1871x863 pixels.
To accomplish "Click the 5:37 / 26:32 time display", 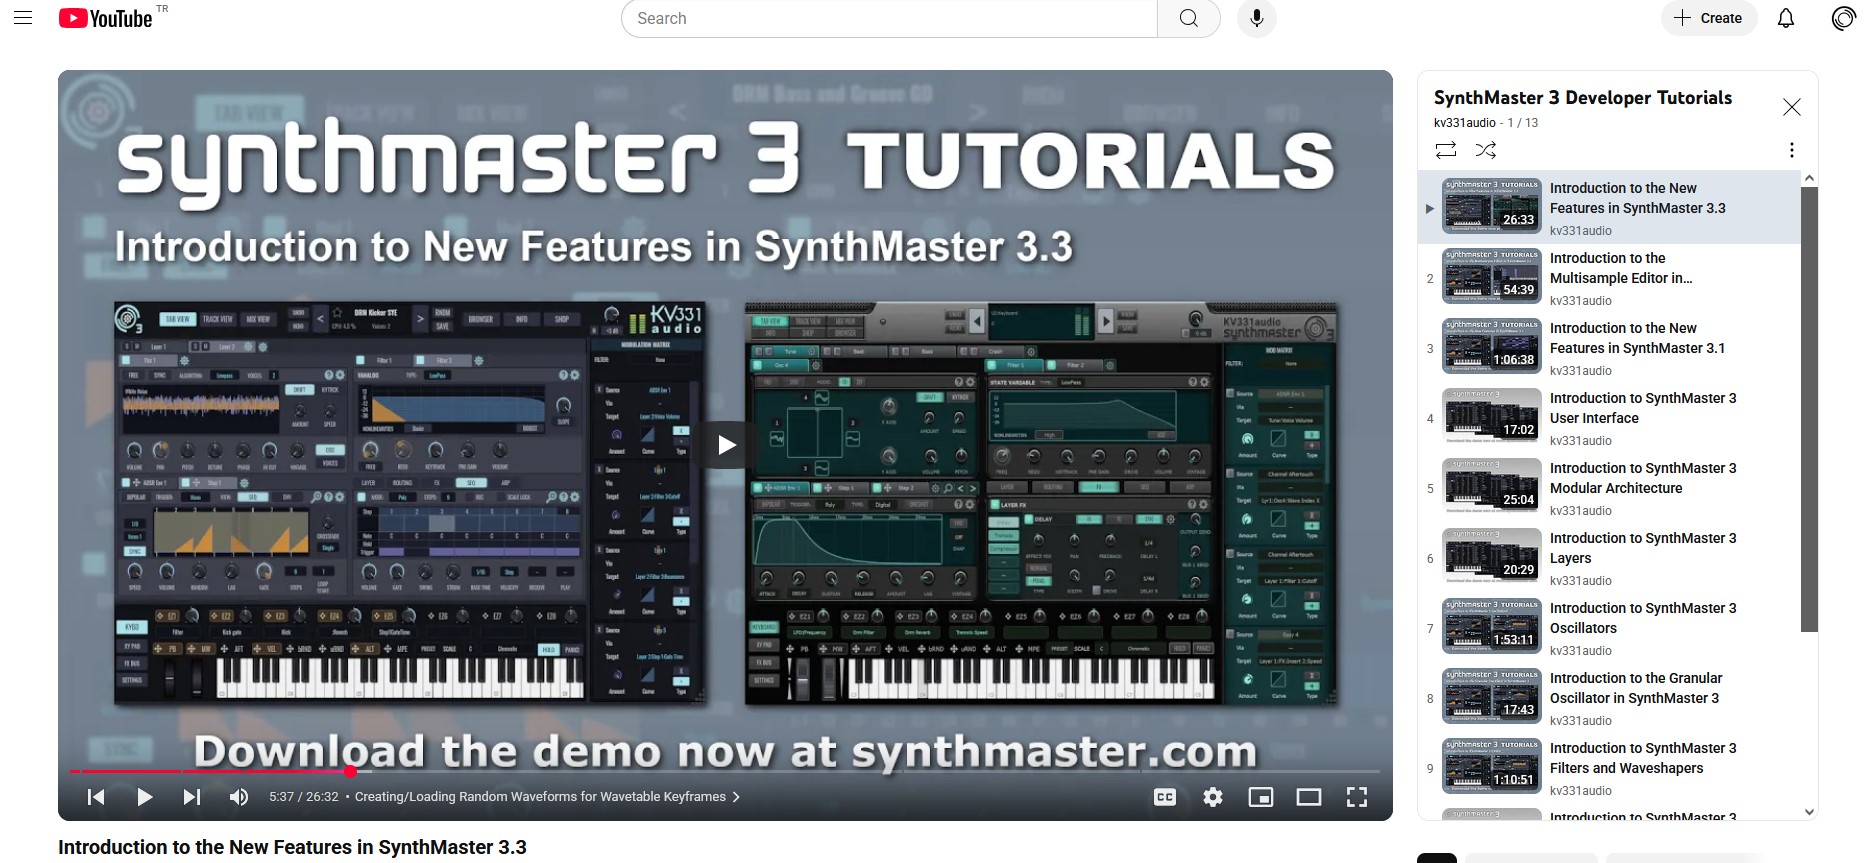I will click(x=304, y=797).
